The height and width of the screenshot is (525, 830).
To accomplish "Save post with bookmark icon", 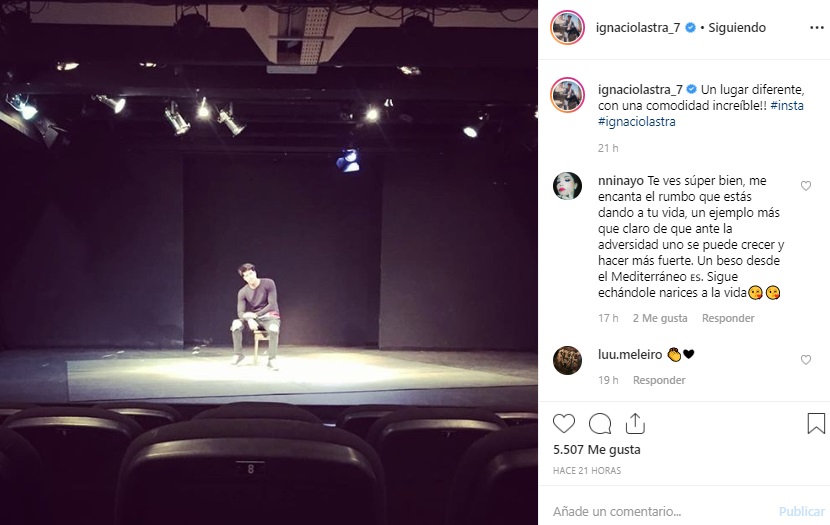I will coord(816,423).
